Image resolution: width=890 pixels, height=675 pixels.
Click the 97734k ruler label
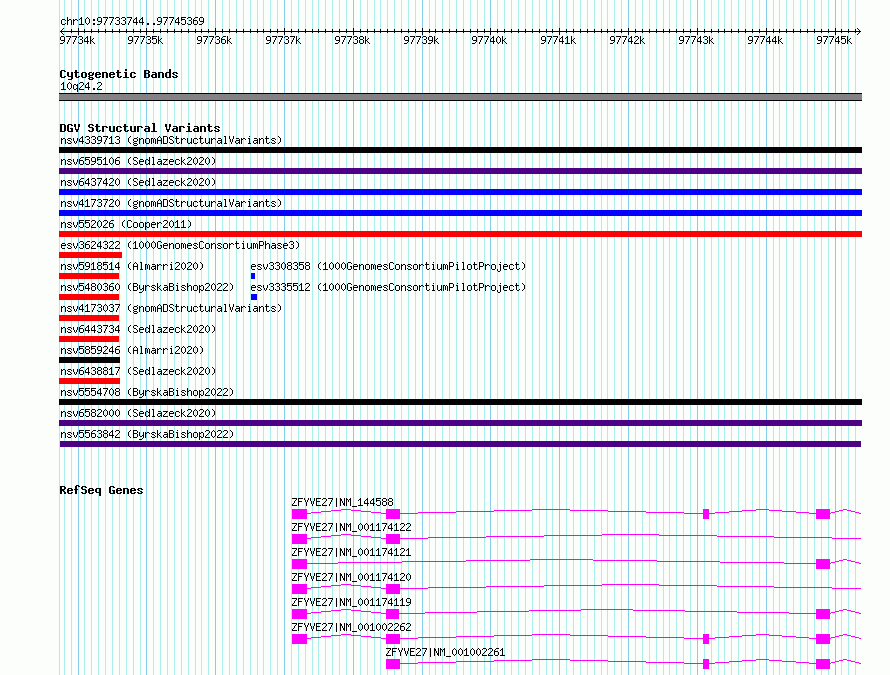(x=77, y=40)
